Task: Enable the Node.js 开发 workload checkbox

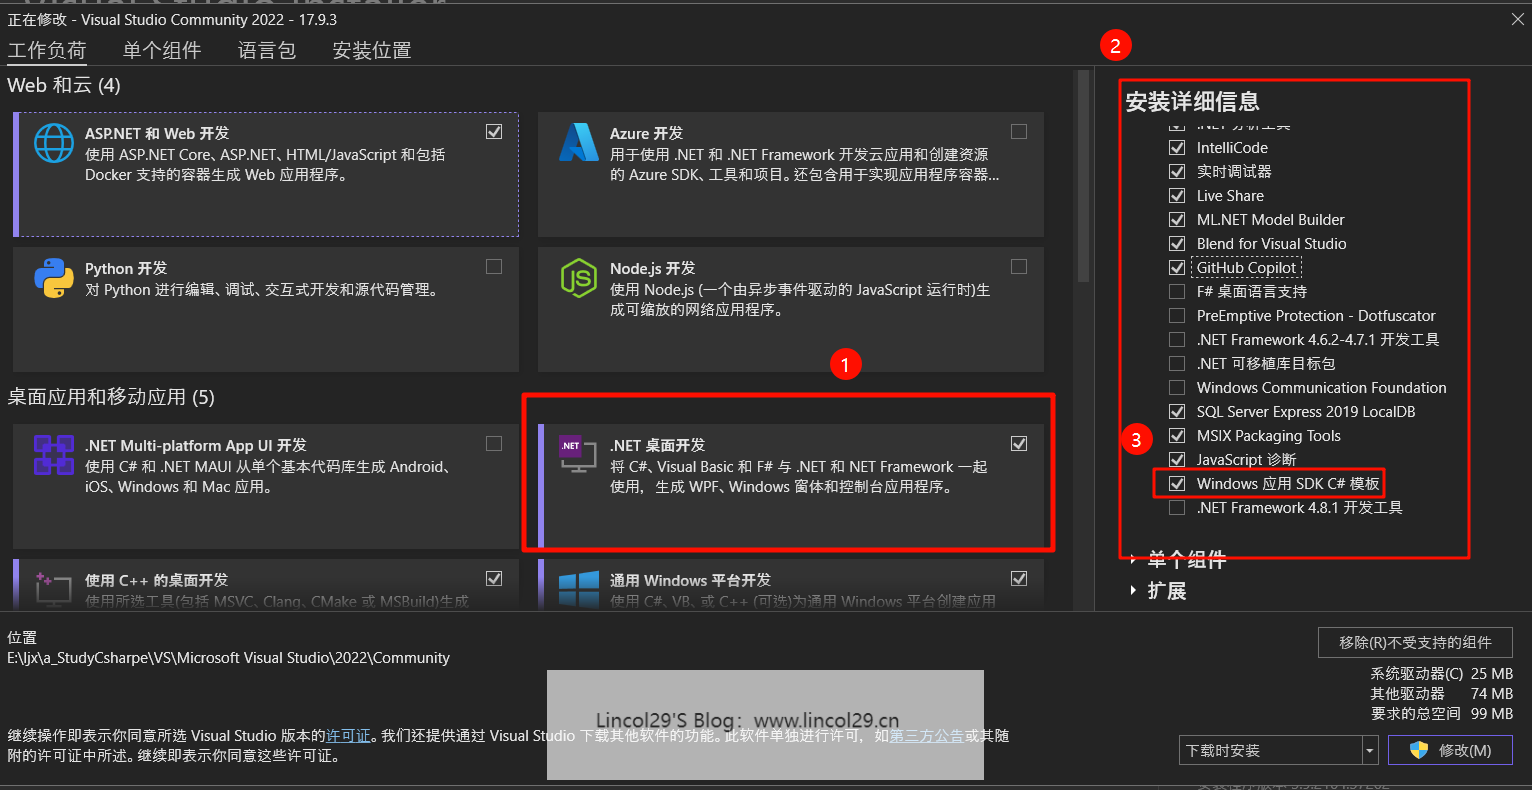Action: tap(1019, 266)
